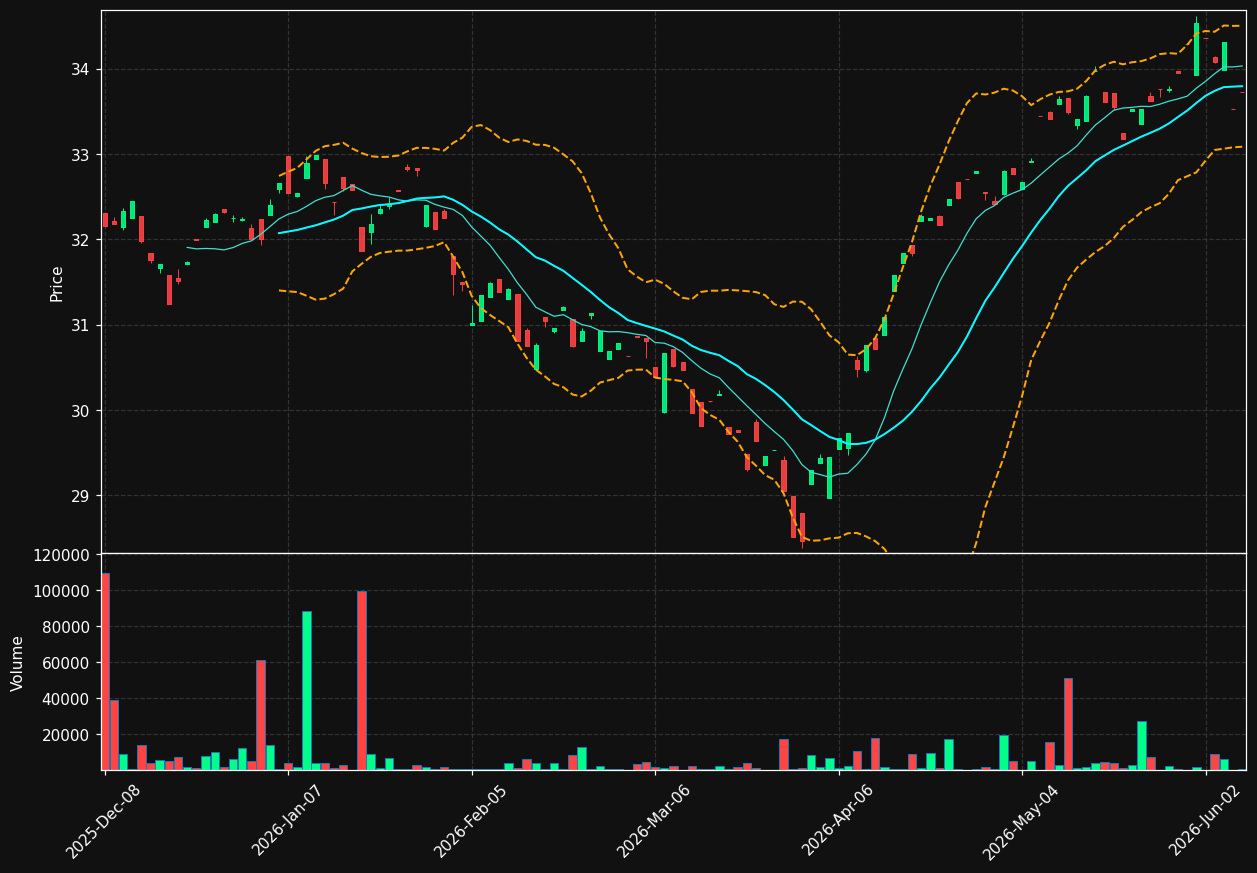Click the 34 price tick label
This screenshot has width=1257, height=873.
pyautogui.click(x=80, y=69)
